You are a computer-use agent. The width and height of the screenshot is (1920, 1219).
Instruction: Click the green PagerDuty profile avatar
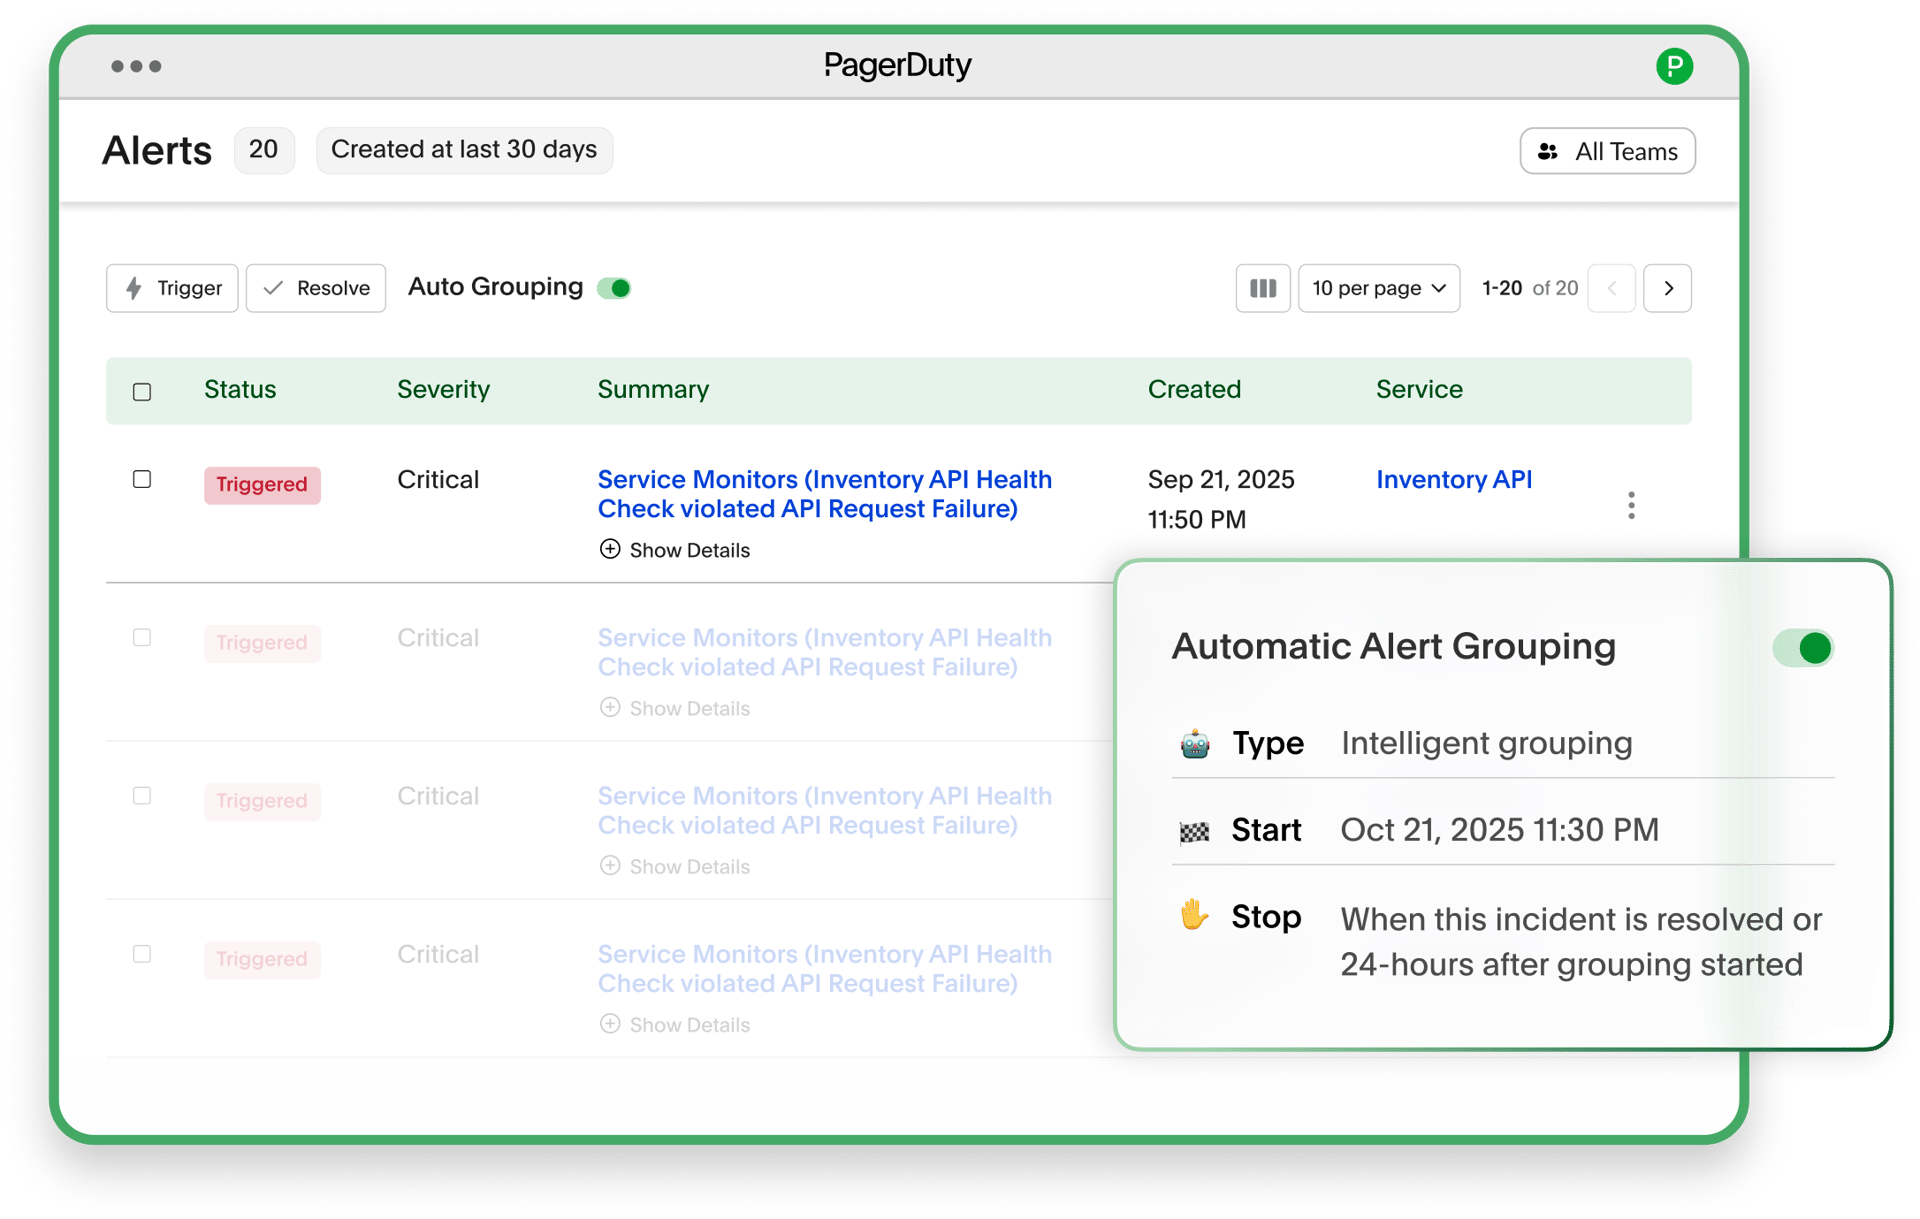coord(1675,66)
